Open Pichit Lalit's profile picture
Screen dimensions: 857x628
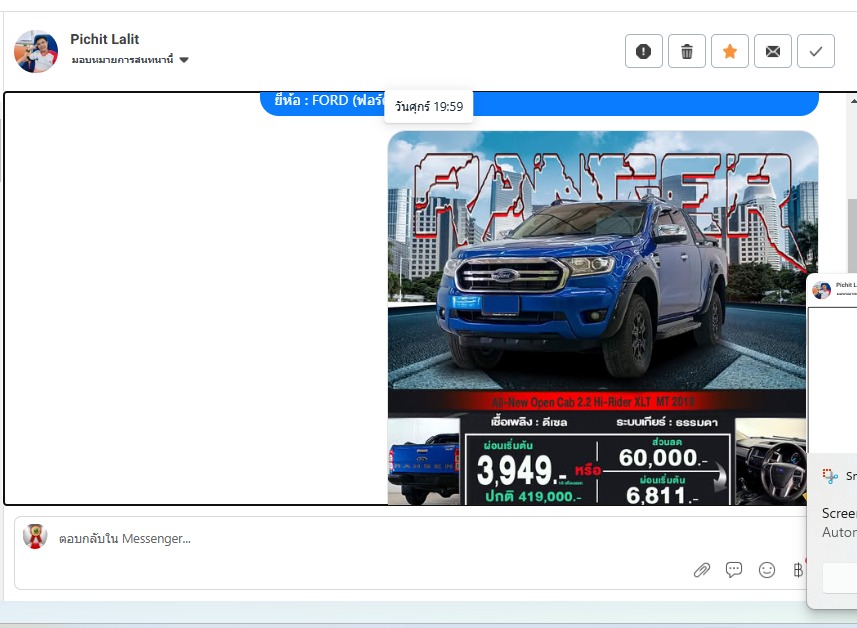[x=36, y=51]
